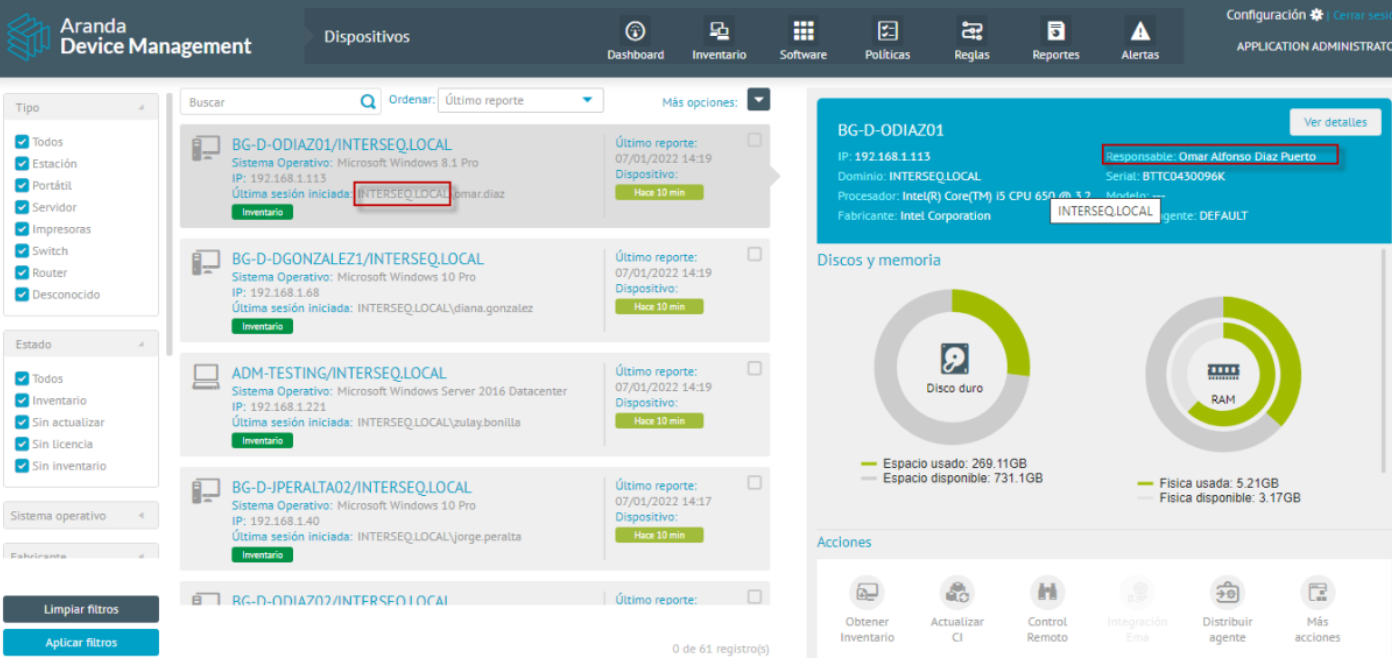Click the Ver detalles button

(x=1335, y=122)
